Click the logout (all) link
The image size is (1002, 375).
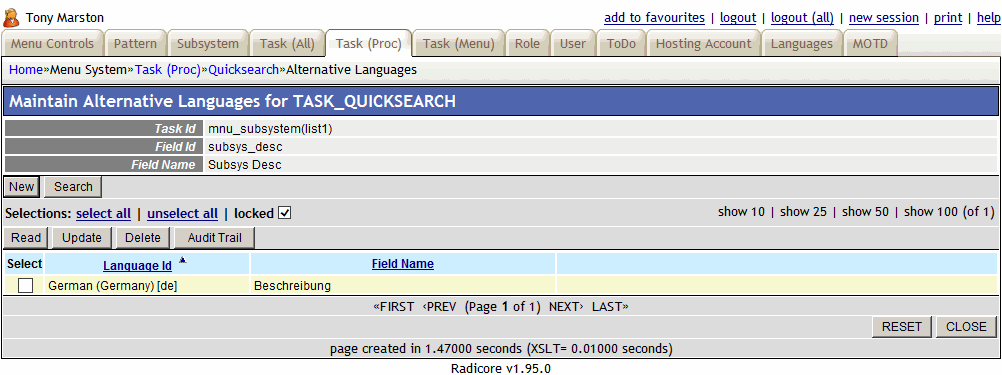click(x=802, y=18)
